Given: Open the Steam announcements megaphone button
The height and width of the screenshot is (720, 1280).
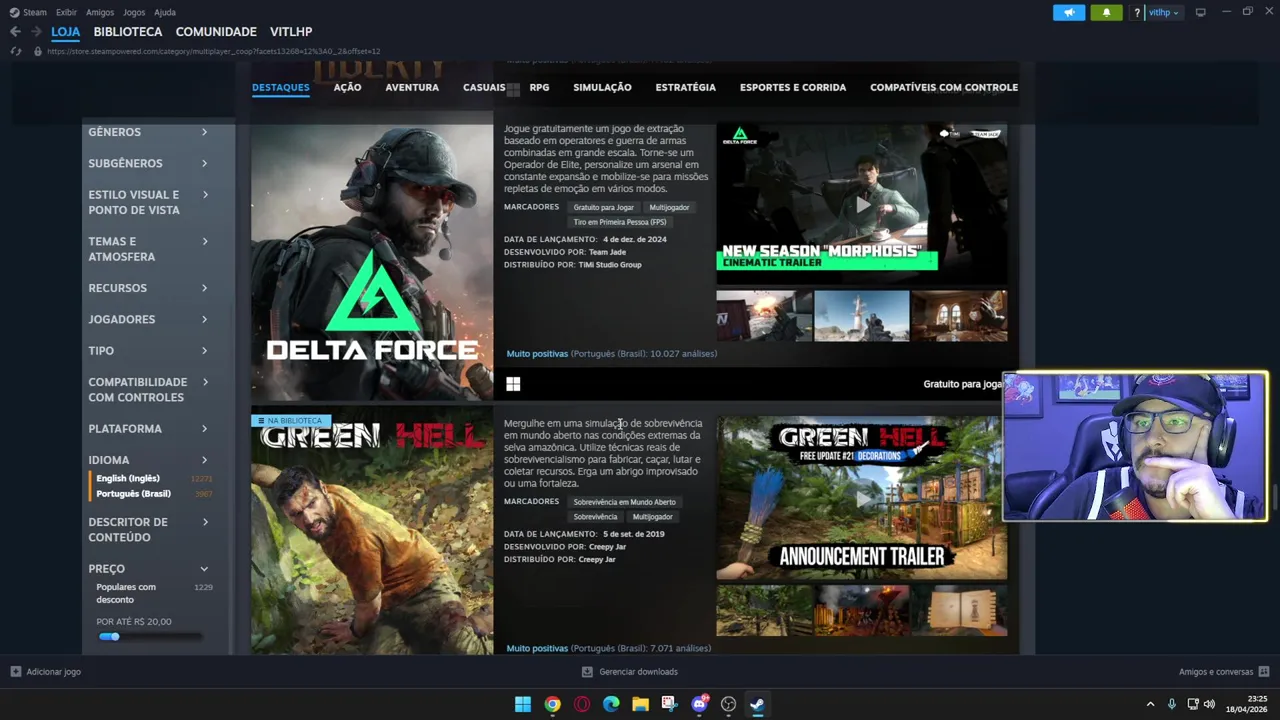Looking at the screenshot, I should click(1069, 13).
